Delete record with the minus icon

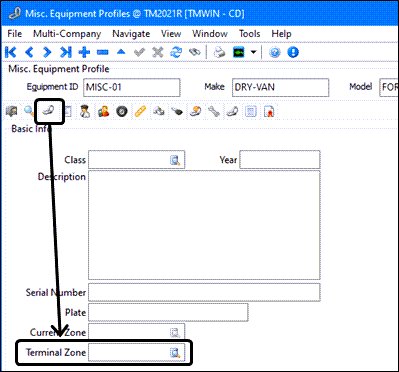coord(102,53)
